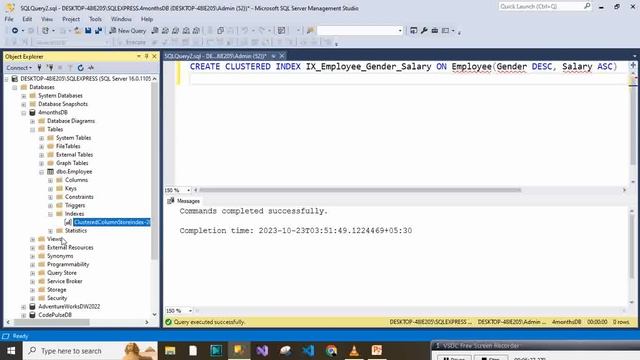
Task: Select the Triggers folder in the tree
Action: [75, 205]
